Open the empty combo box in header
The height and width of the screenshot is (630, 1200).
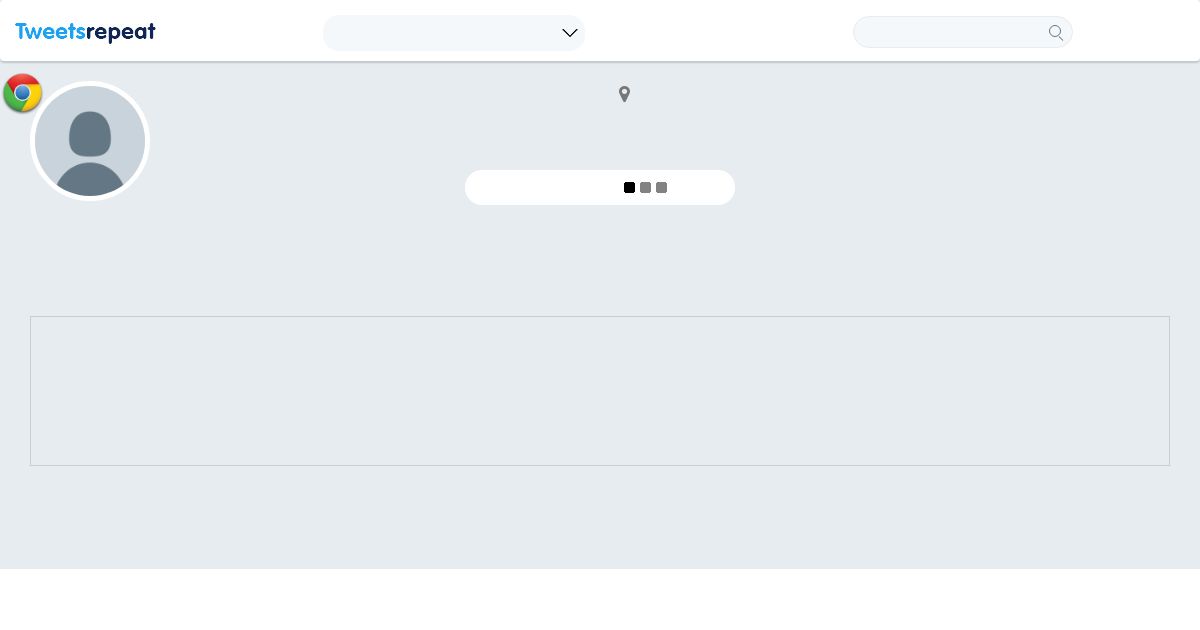click(x=454, y=33)
